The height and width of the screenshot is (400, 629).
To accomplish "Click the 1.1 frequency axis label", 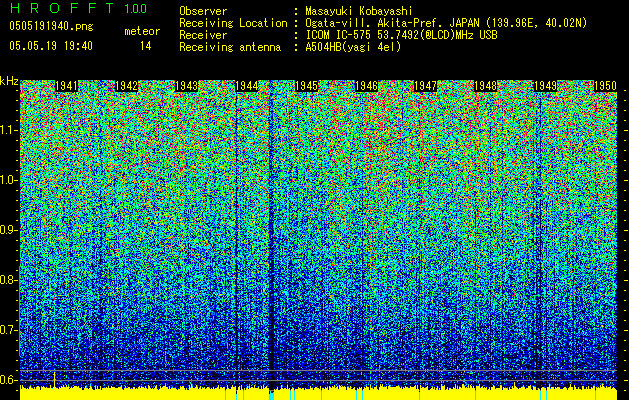I will pos(8,130).
